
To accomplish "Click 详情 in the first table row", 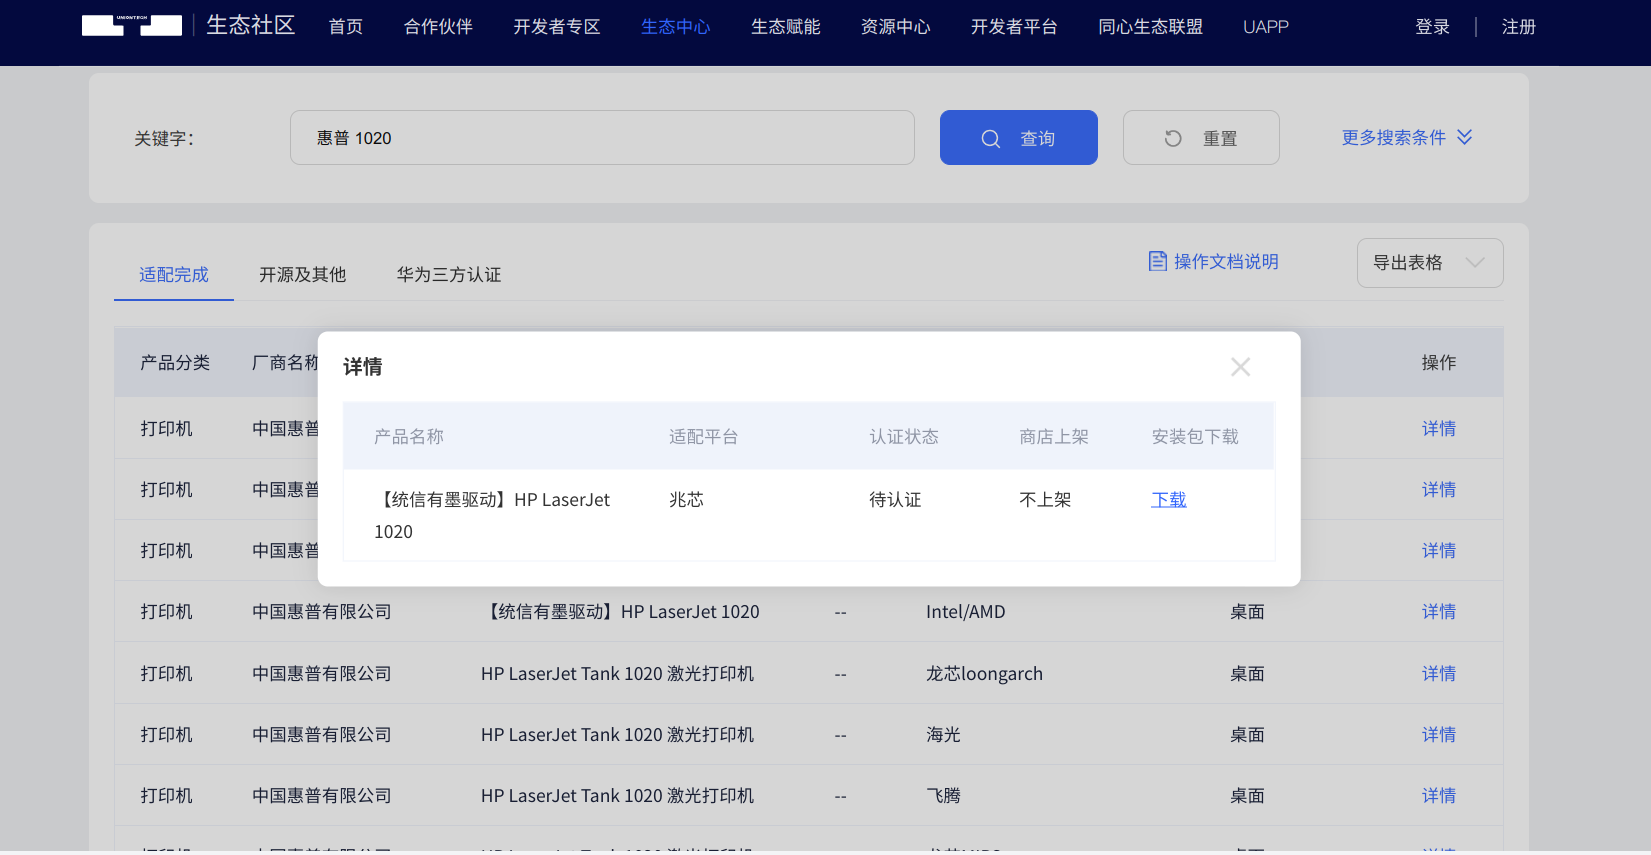I will (1439, 429).
